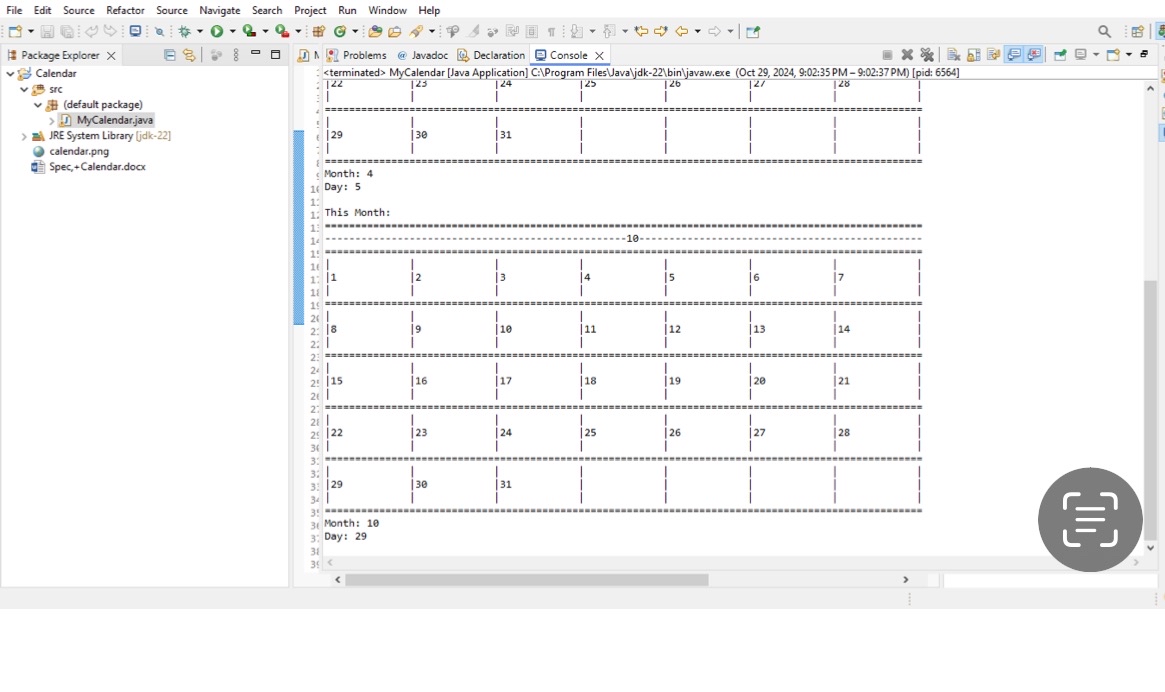Toggle Link with Editor in Package Explorer
Viewport: 1165px width, 692px height.
click(189, 56)
